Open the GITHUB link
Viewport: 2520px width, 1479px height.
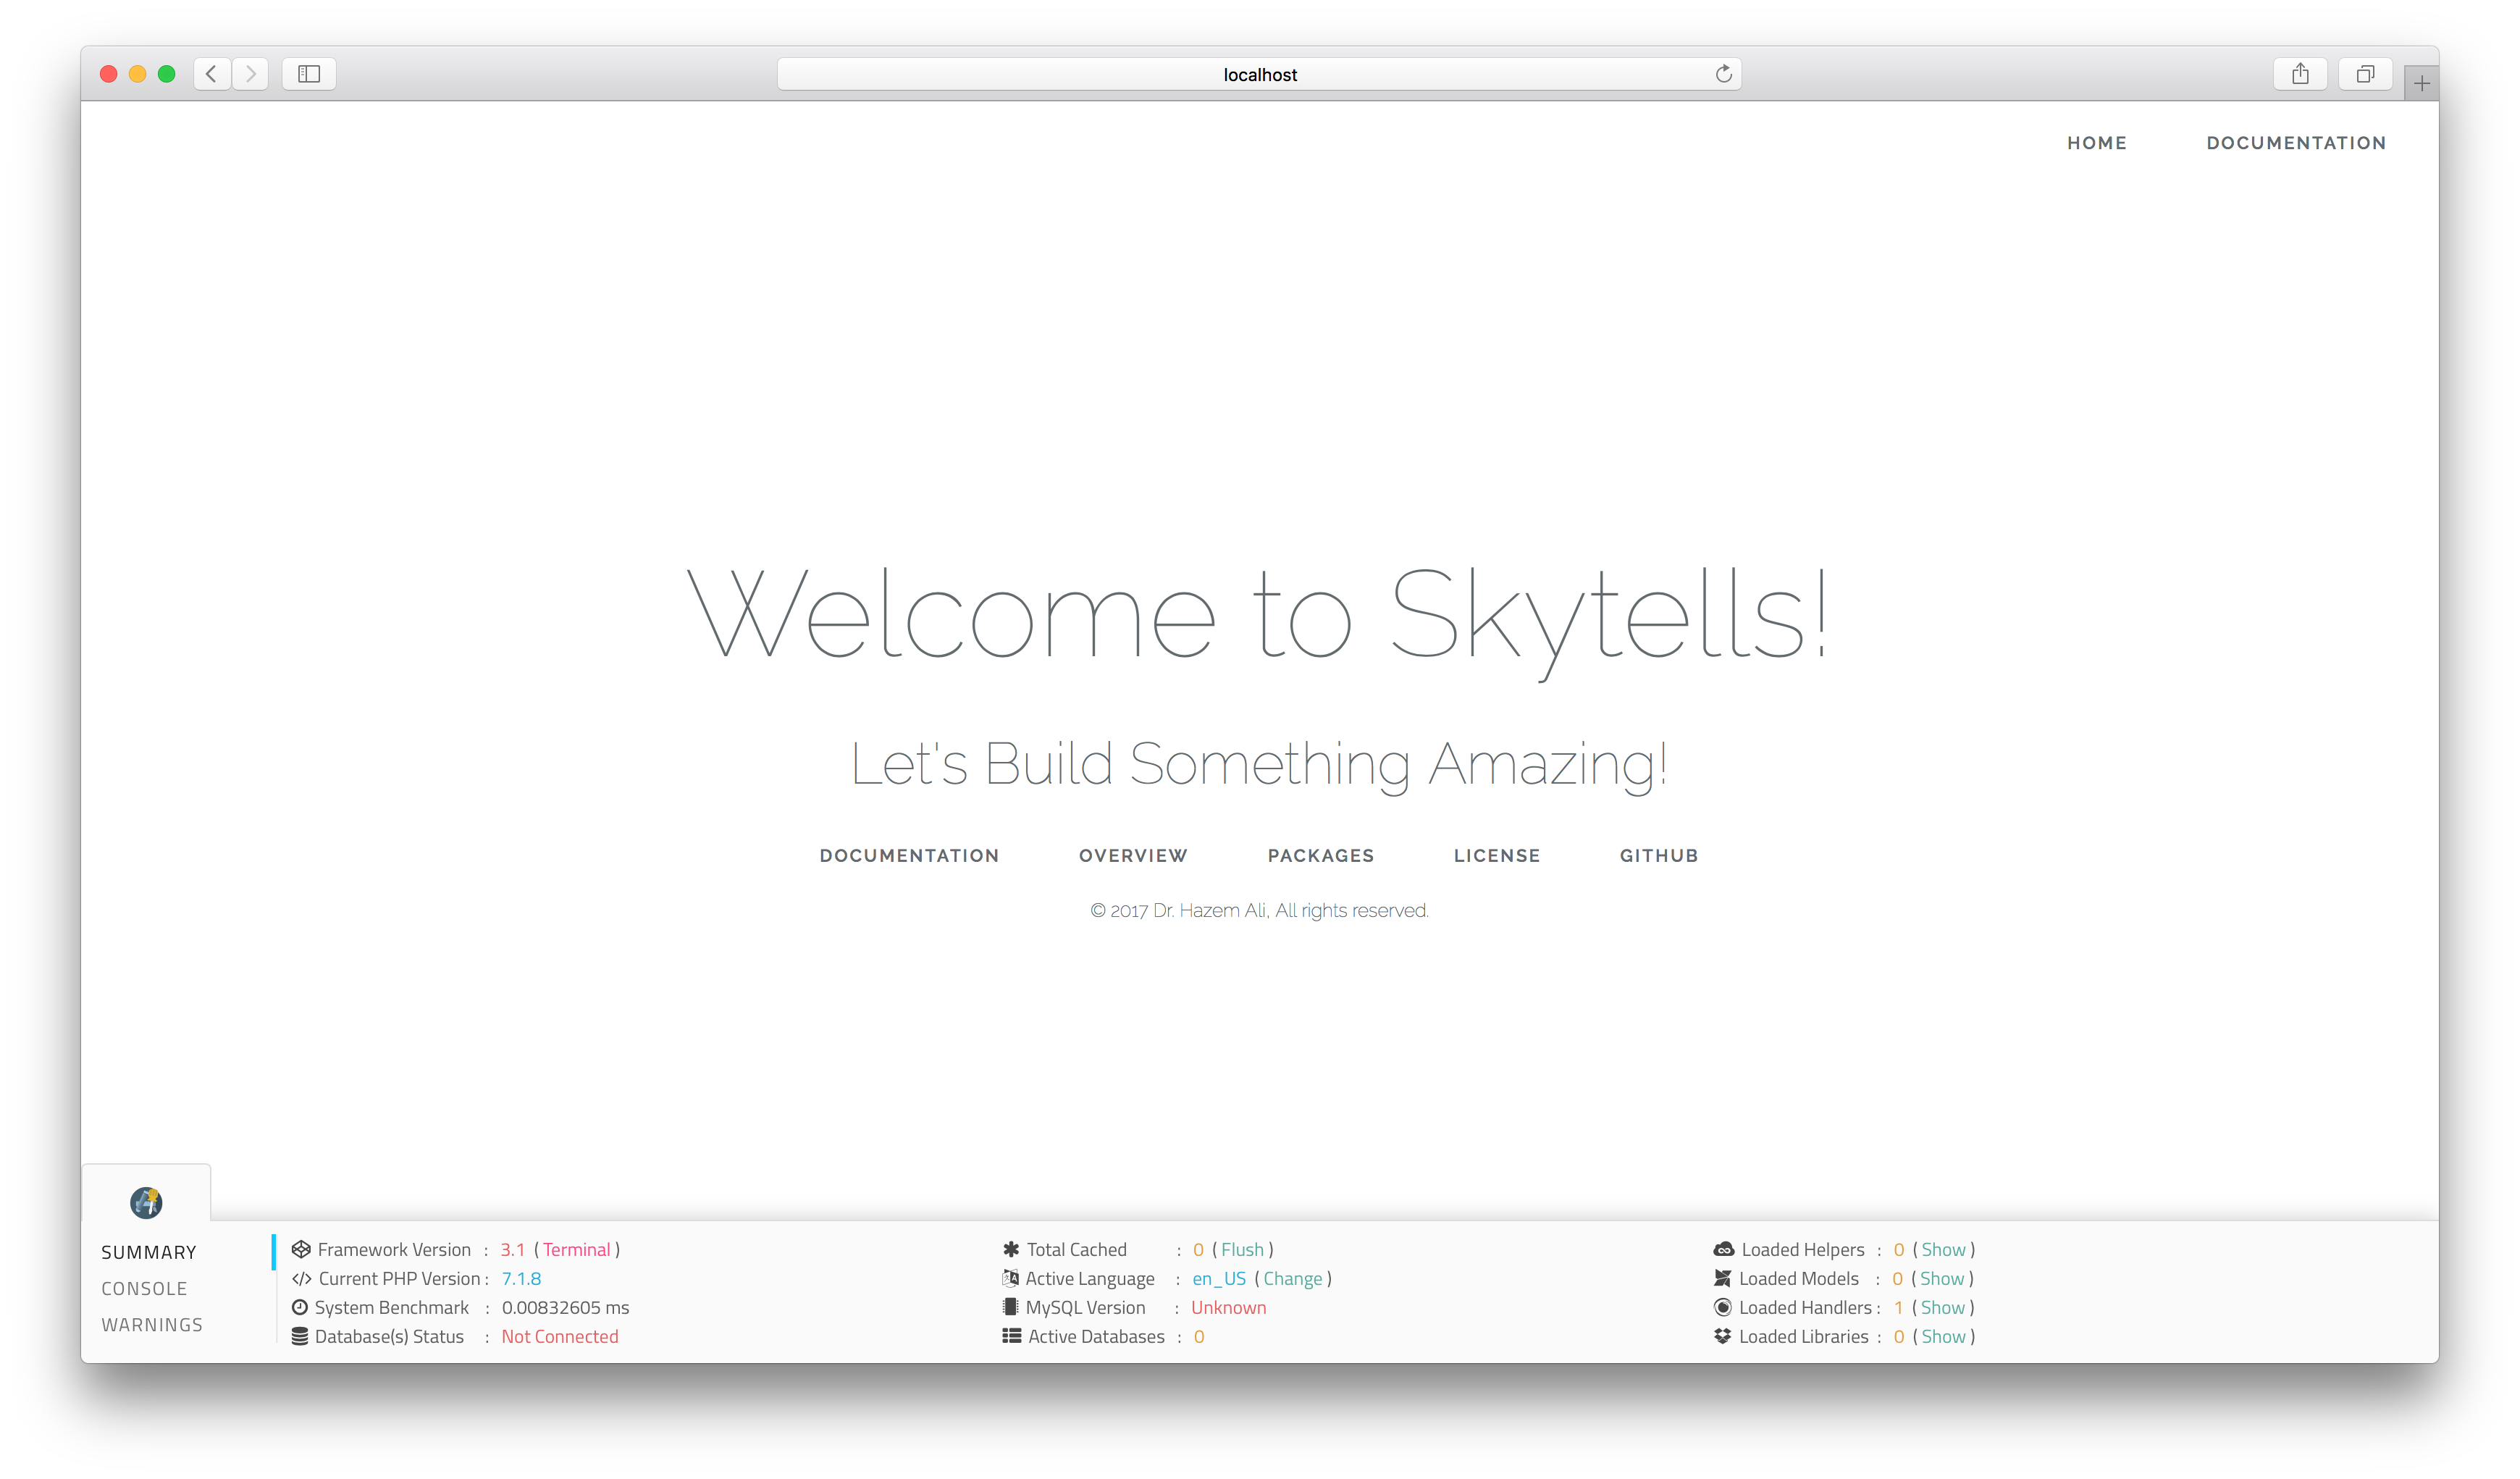tap(1659, 856)
